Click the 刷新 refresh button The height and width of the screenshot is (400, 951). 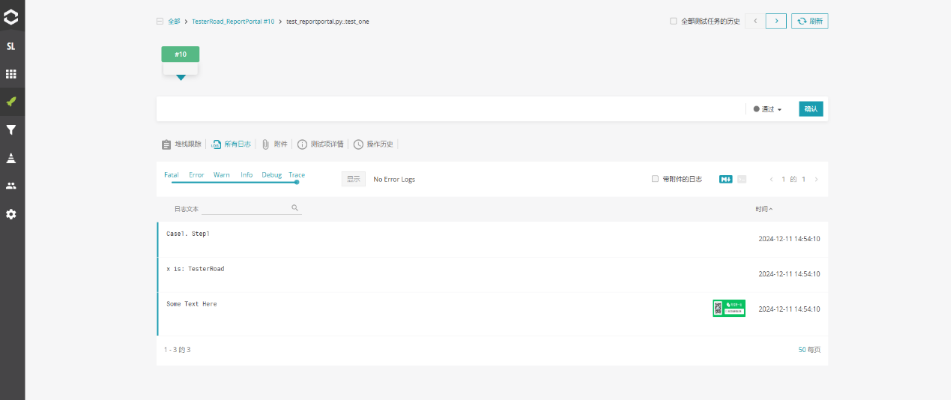click(x=810, y=21)
